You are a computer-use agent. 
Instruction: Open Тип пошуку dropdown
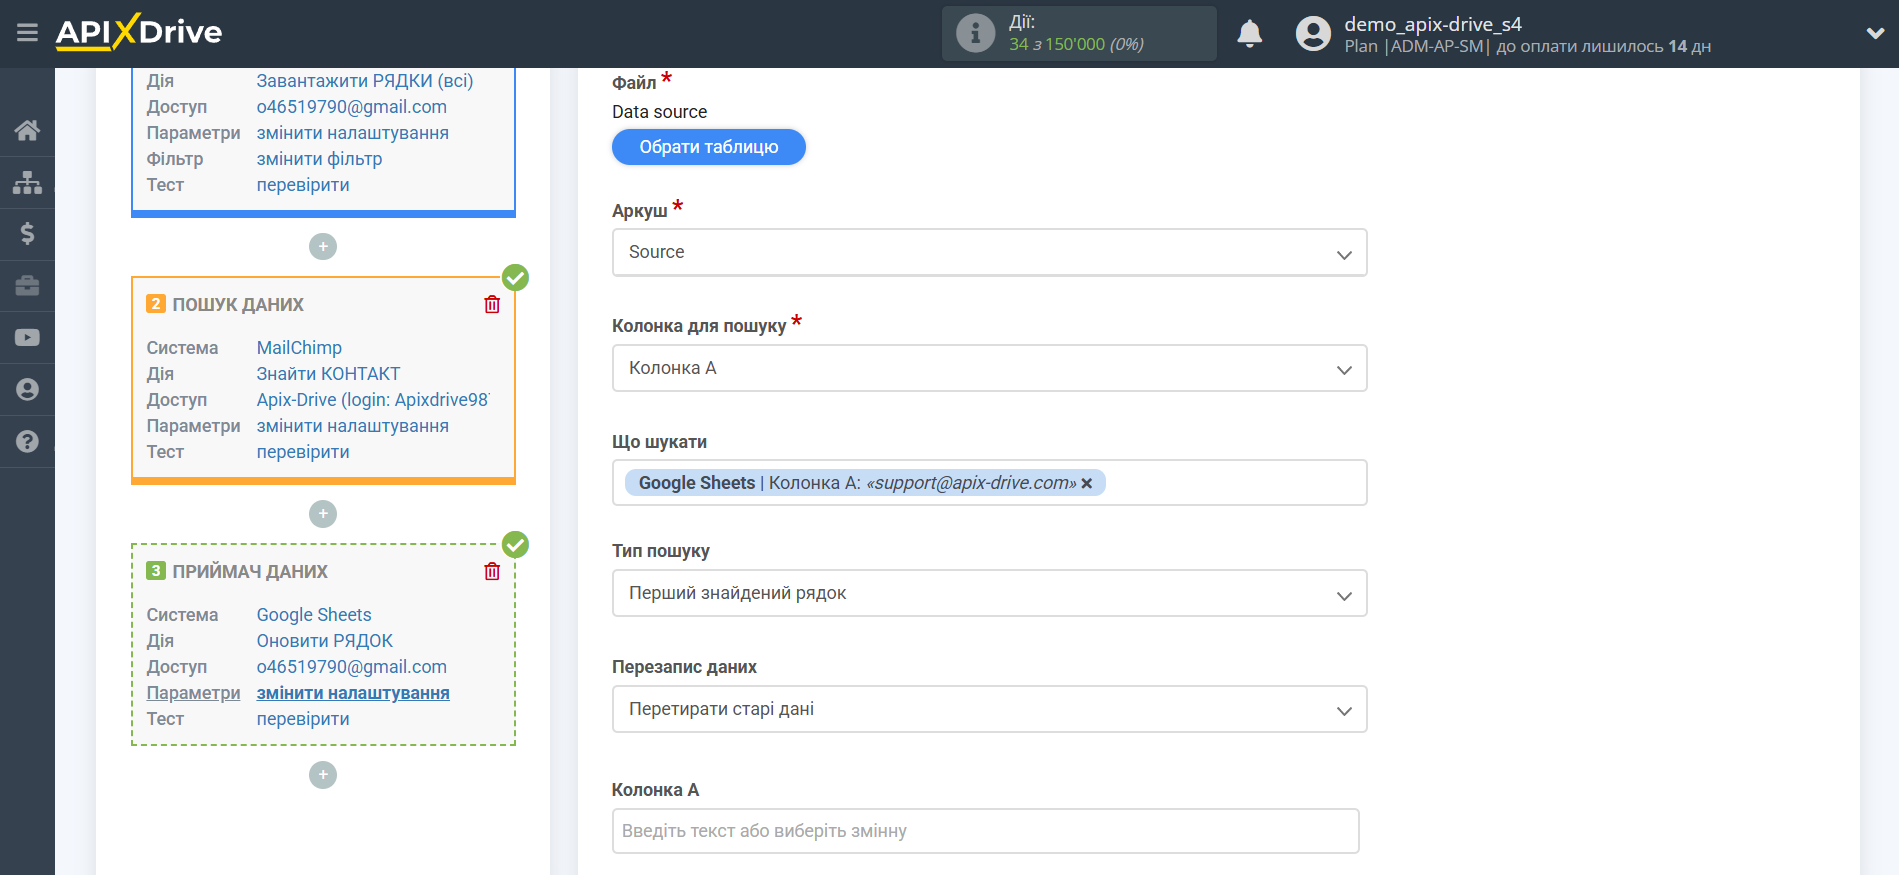point(989,593)
